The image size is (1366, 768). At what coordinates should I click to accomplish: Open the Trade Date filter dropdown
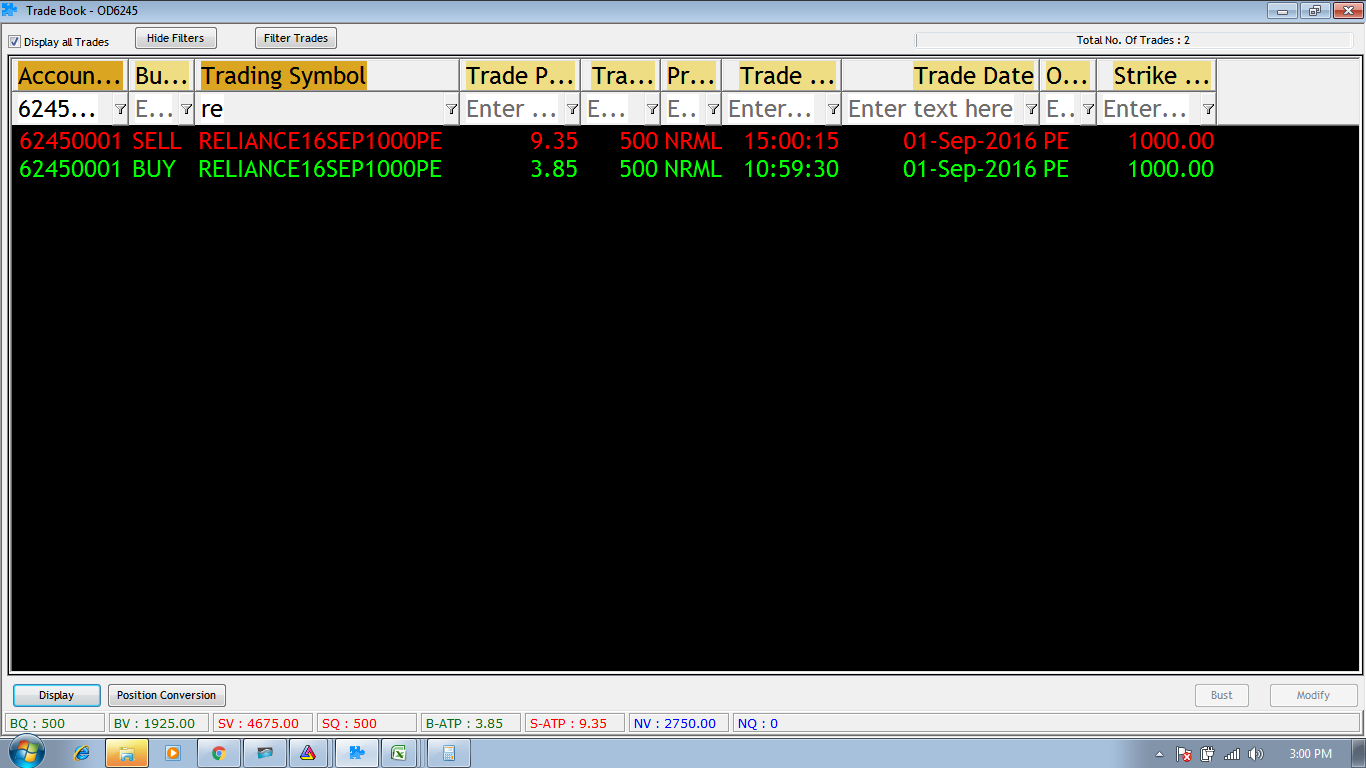click(1031, 109)
